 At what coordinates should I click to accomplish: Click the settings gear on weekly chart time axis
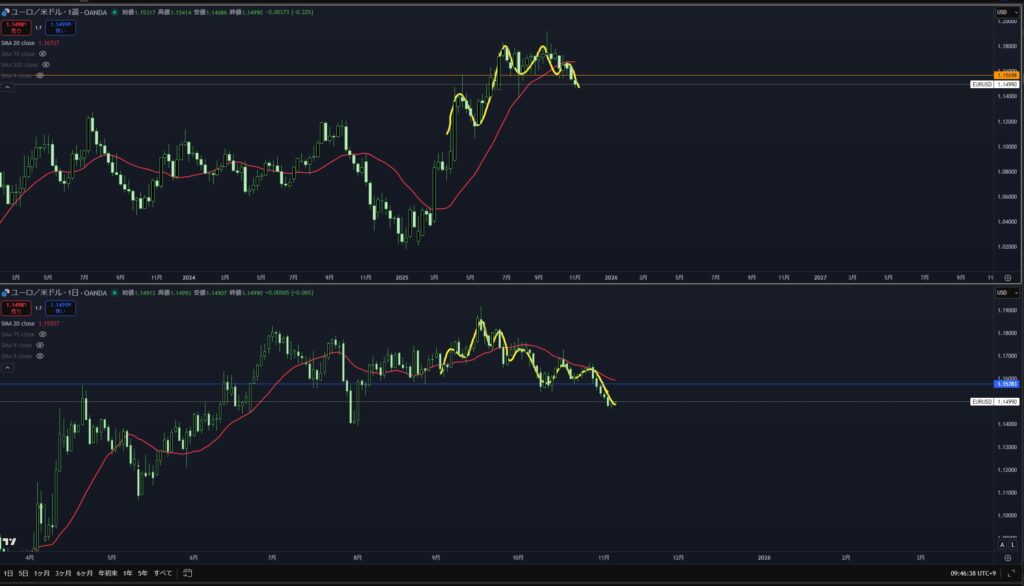(x=1007, y=277)
